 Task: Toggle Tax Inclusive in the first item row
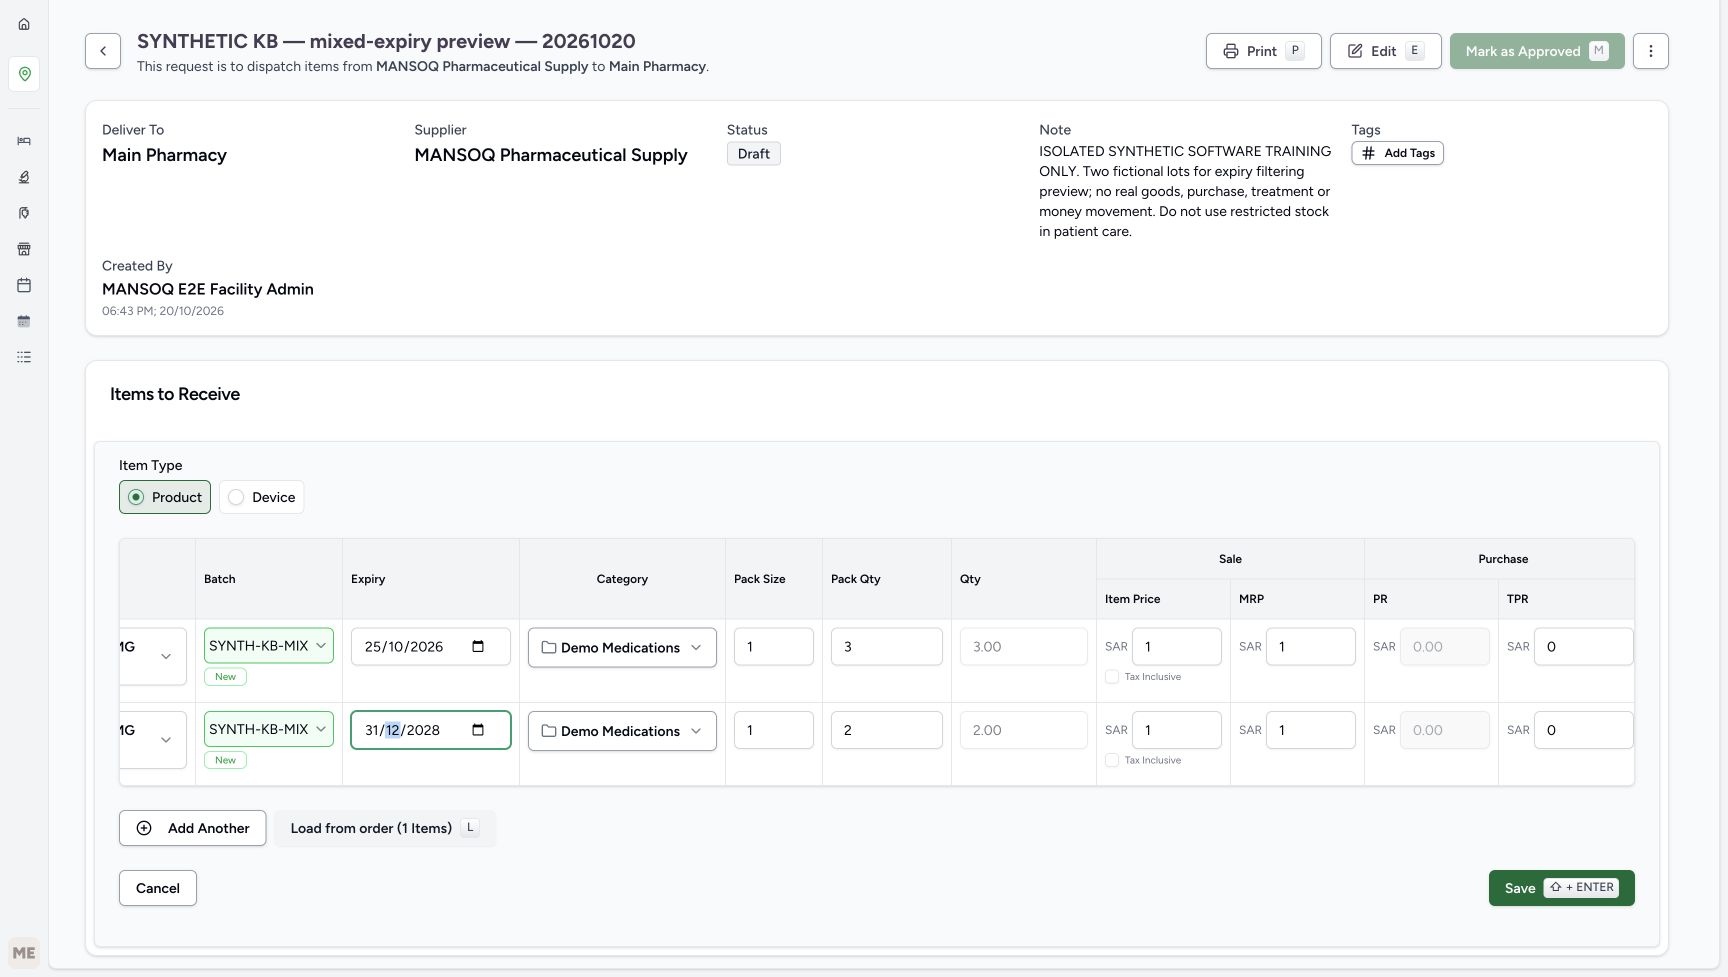(1112, 677)
